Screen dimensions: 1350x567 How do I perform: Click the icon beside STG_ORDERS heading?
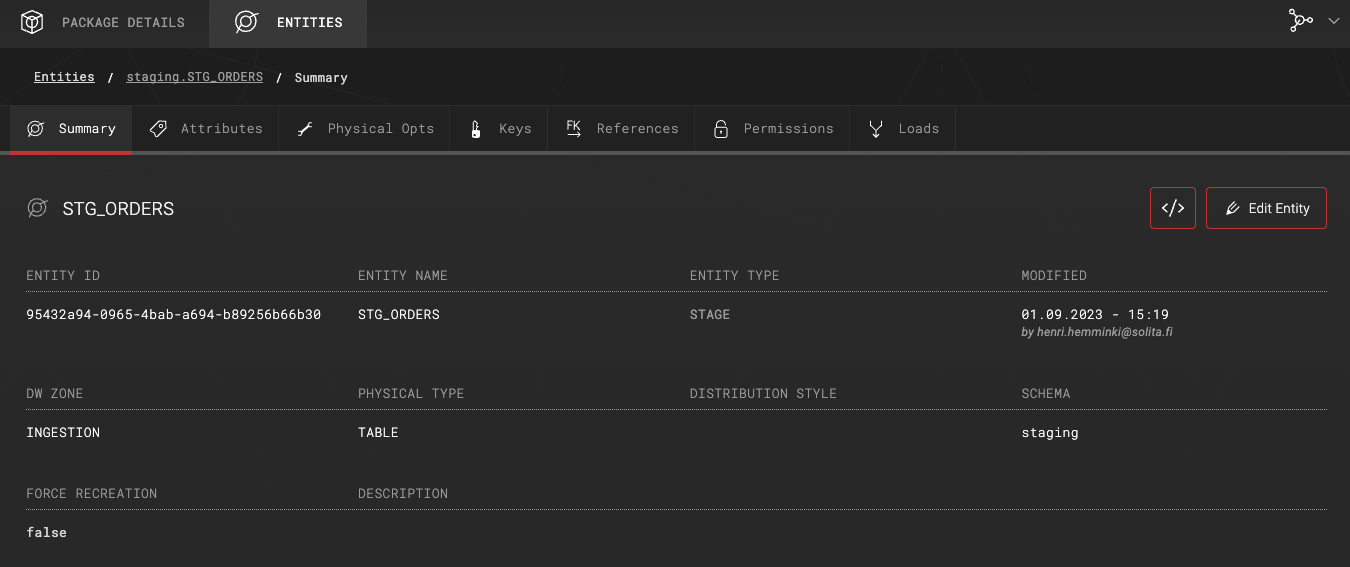[x=38, y=208]
